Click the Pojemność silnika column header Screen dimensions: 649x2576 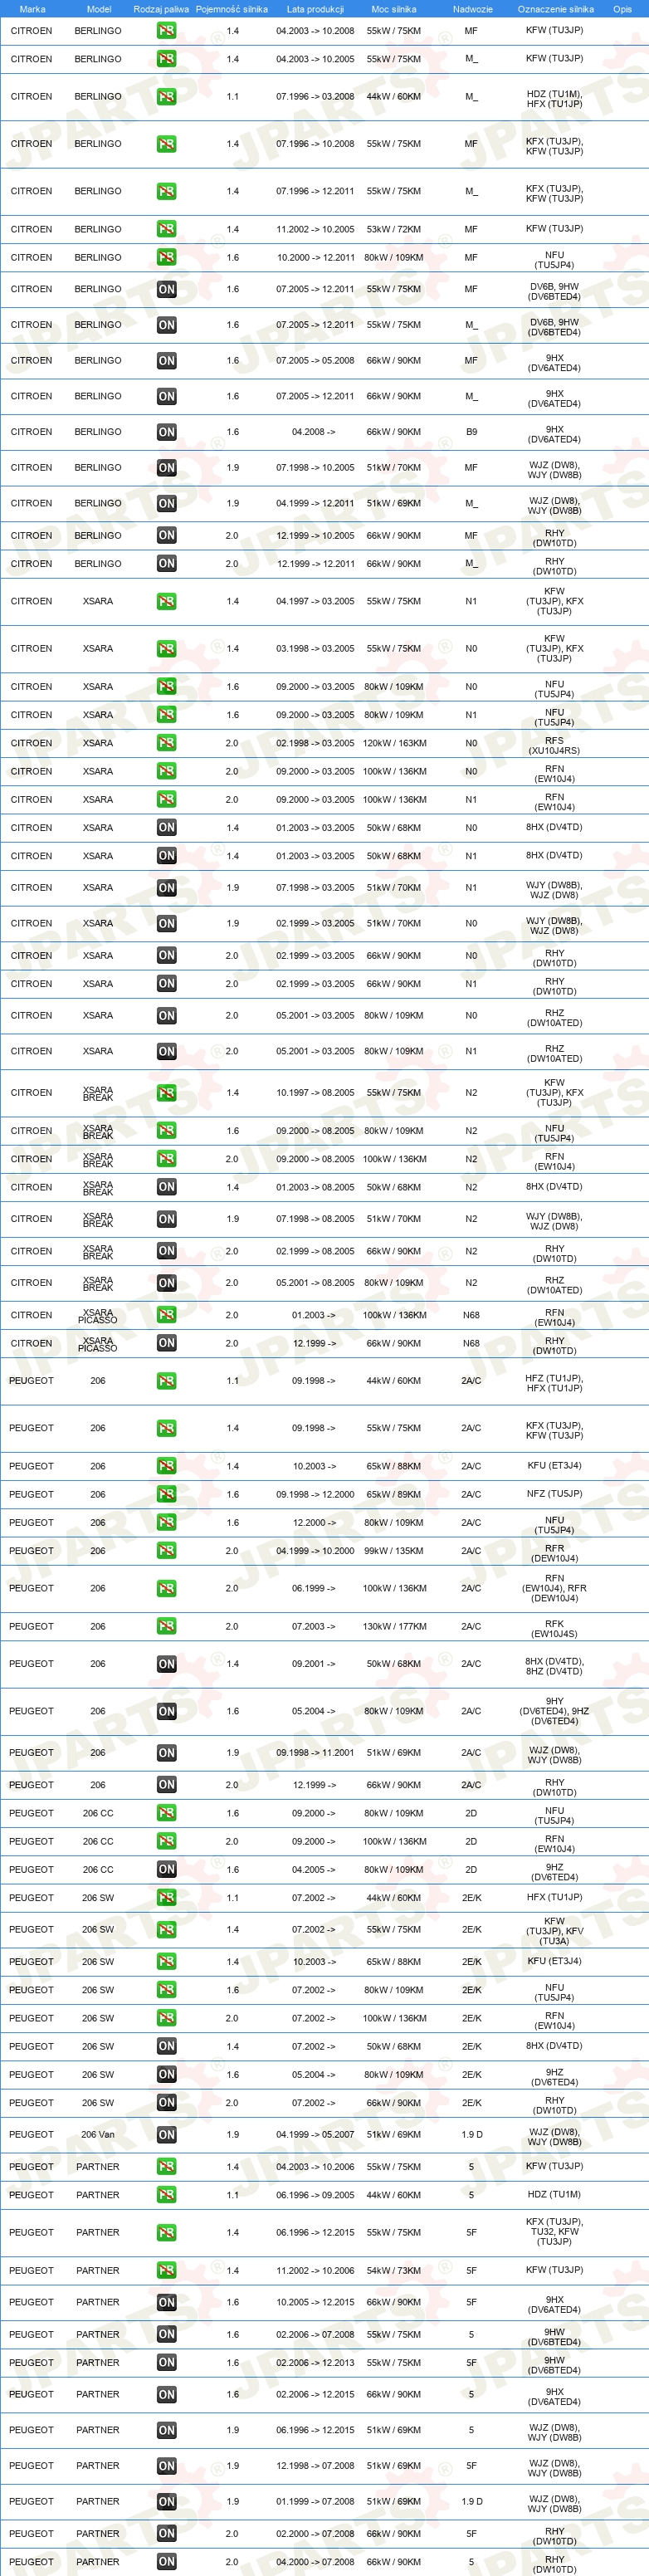pos(232,9)
